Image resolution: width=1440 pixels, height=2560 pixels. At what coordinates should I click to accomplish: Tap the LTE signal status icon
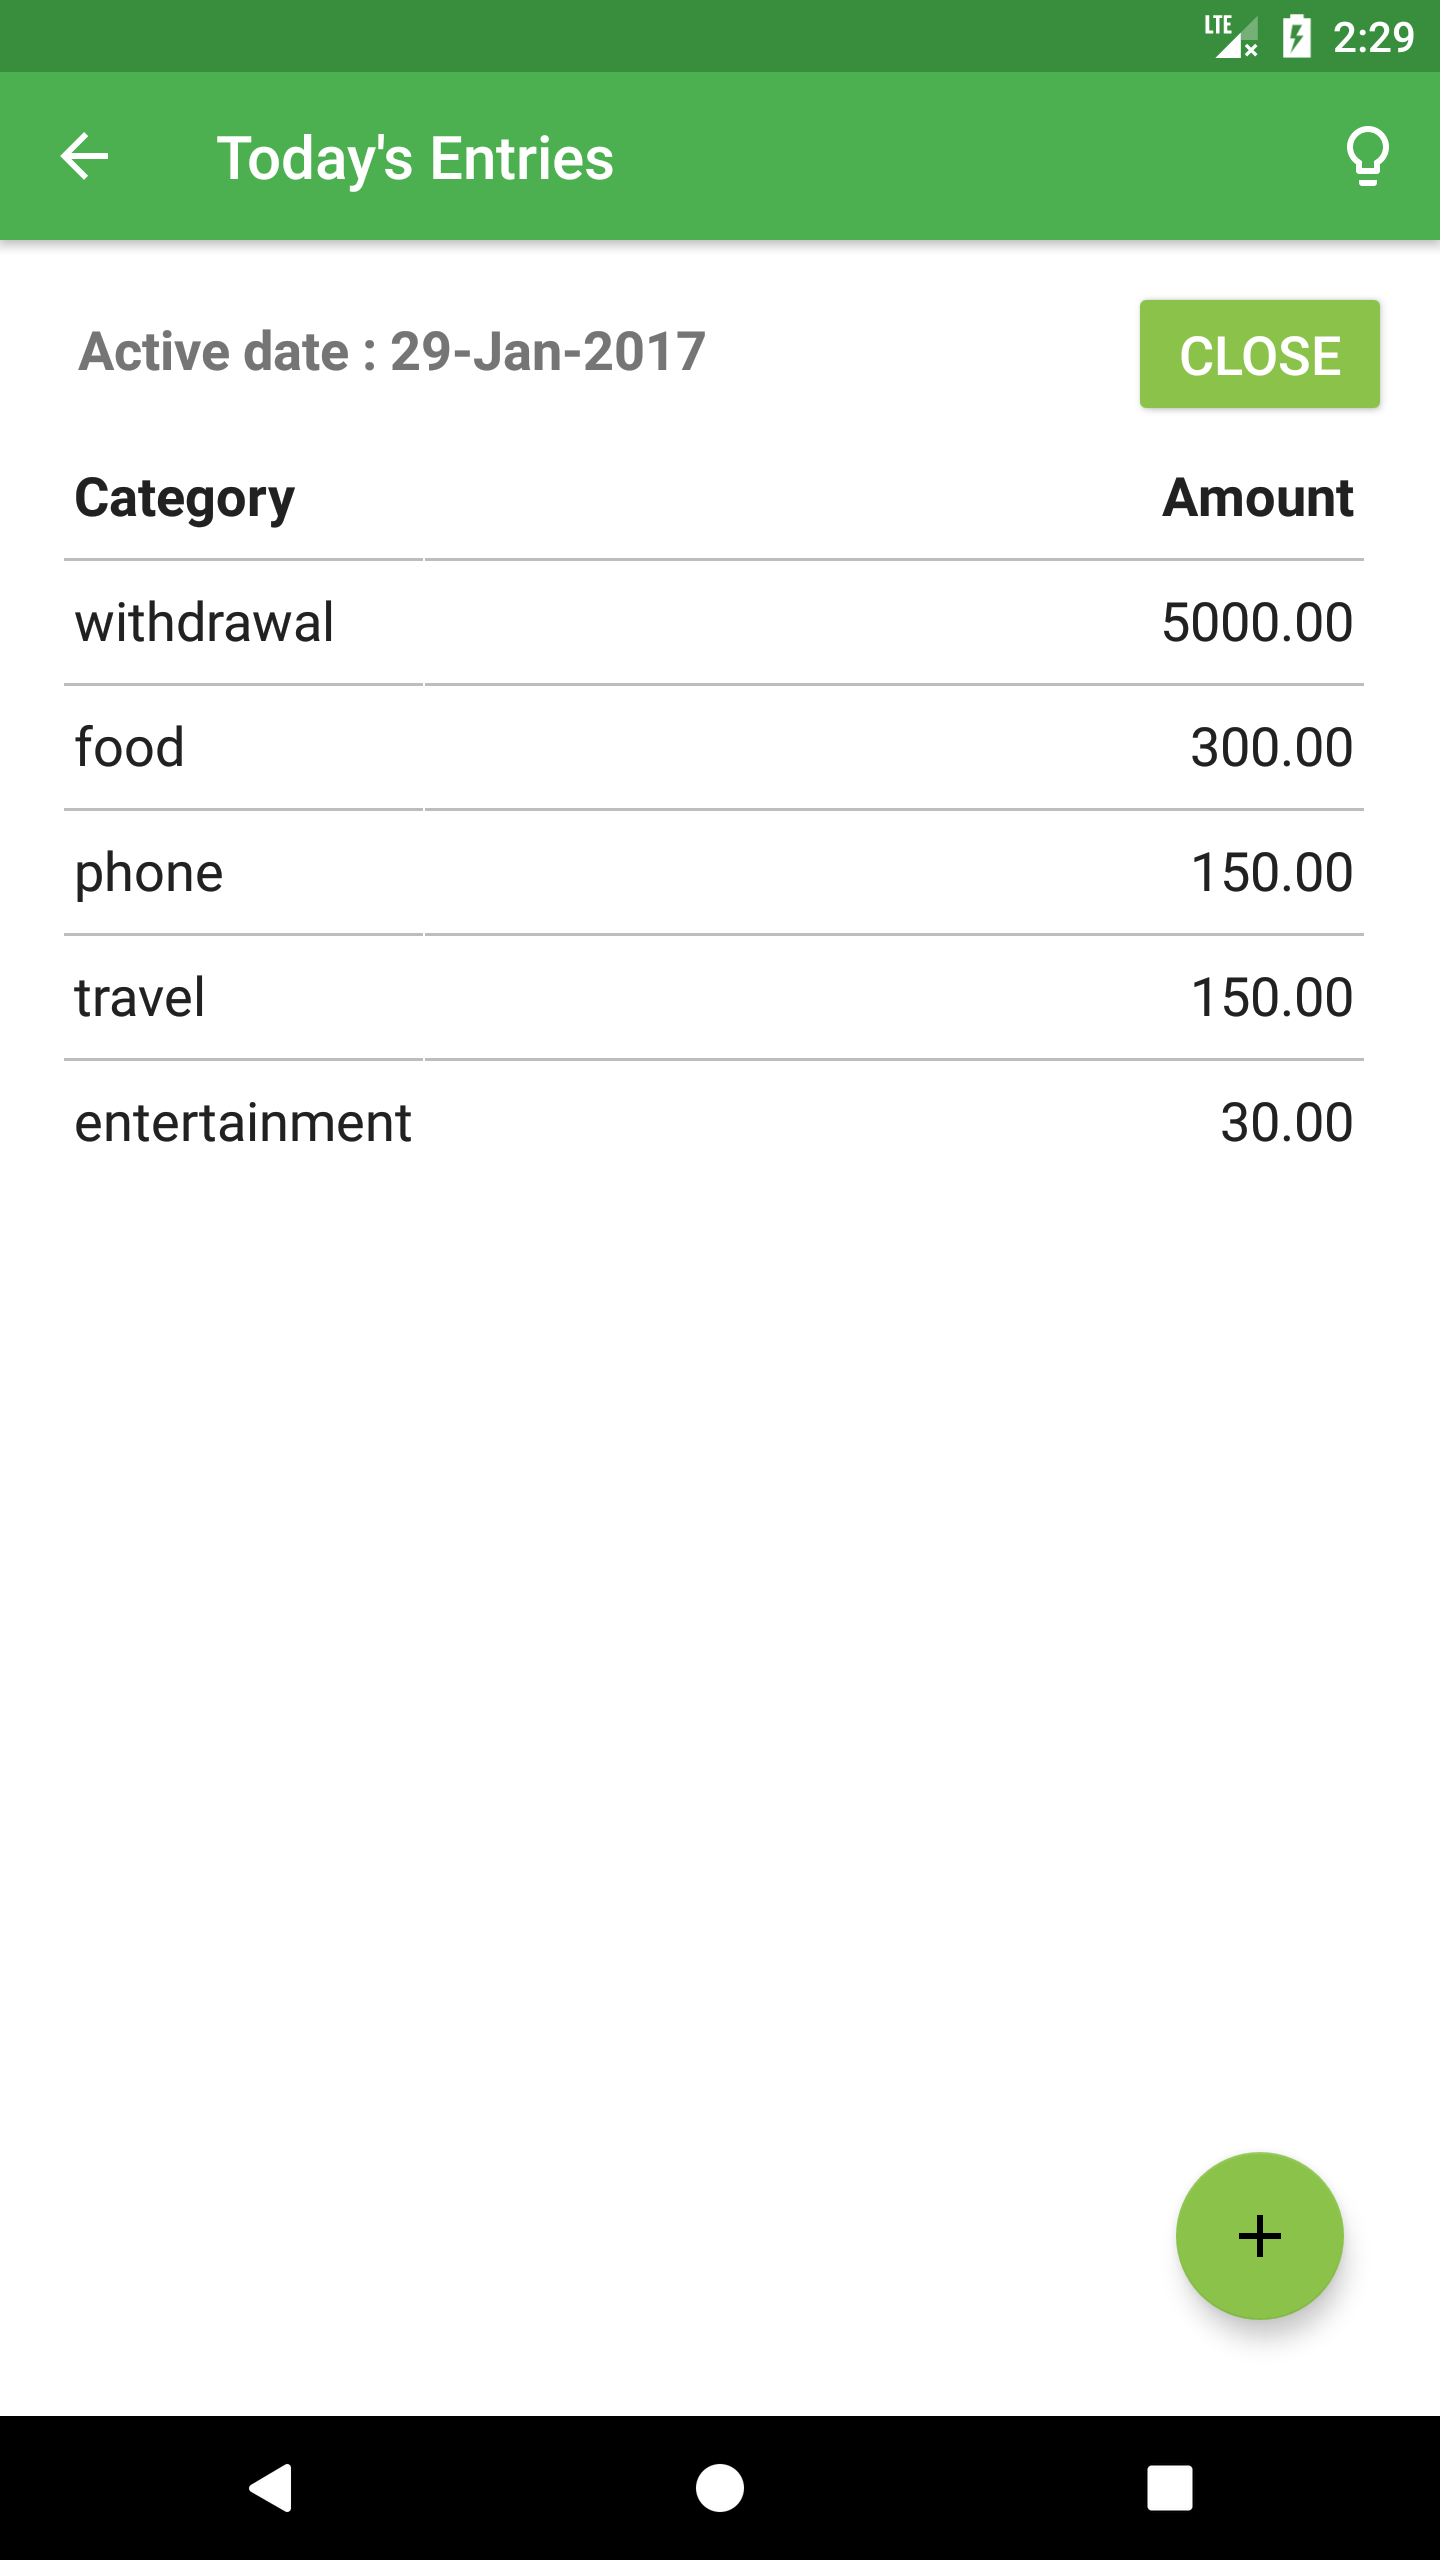1231,37
